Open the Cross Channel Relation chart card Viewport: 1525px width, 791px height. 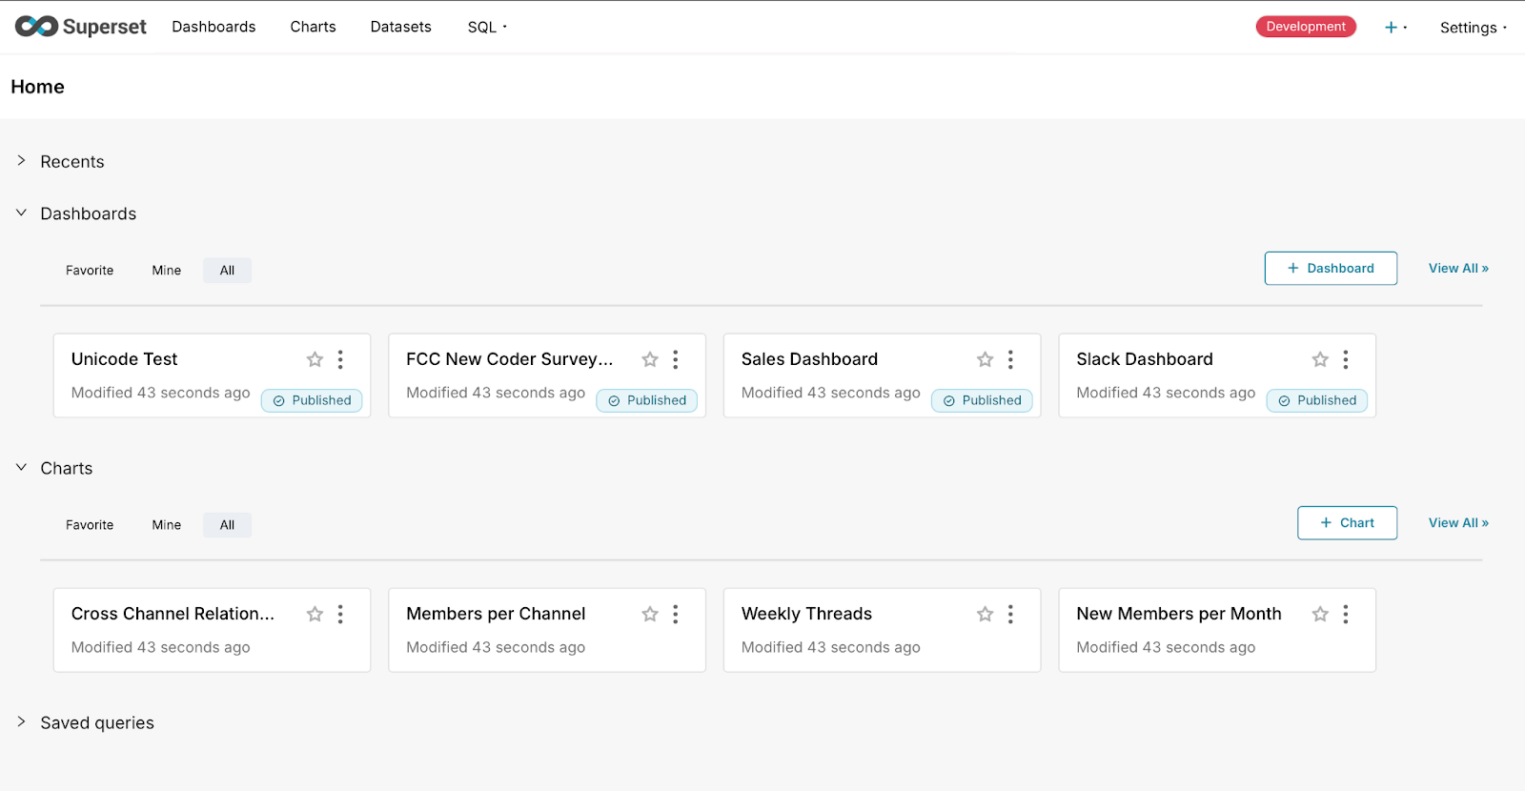pyautogui.click(x=172, y=614)
